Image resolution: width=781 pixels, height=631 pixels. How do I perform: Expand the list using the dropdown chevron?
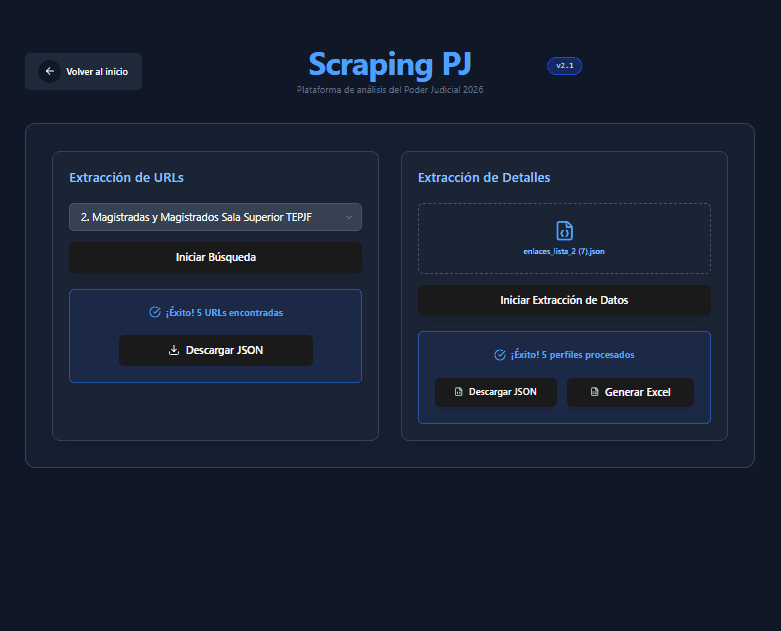pos(349,217)
